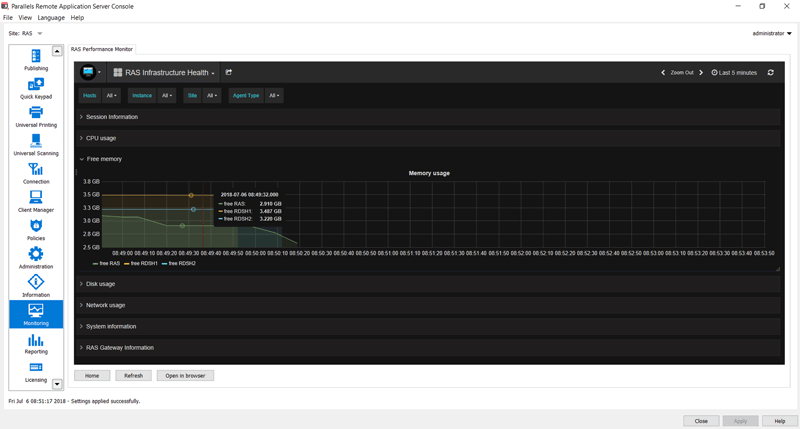Click the Memory usage panel title
Image resolution: width=800 pixels, height=429 pixels.
429,173
